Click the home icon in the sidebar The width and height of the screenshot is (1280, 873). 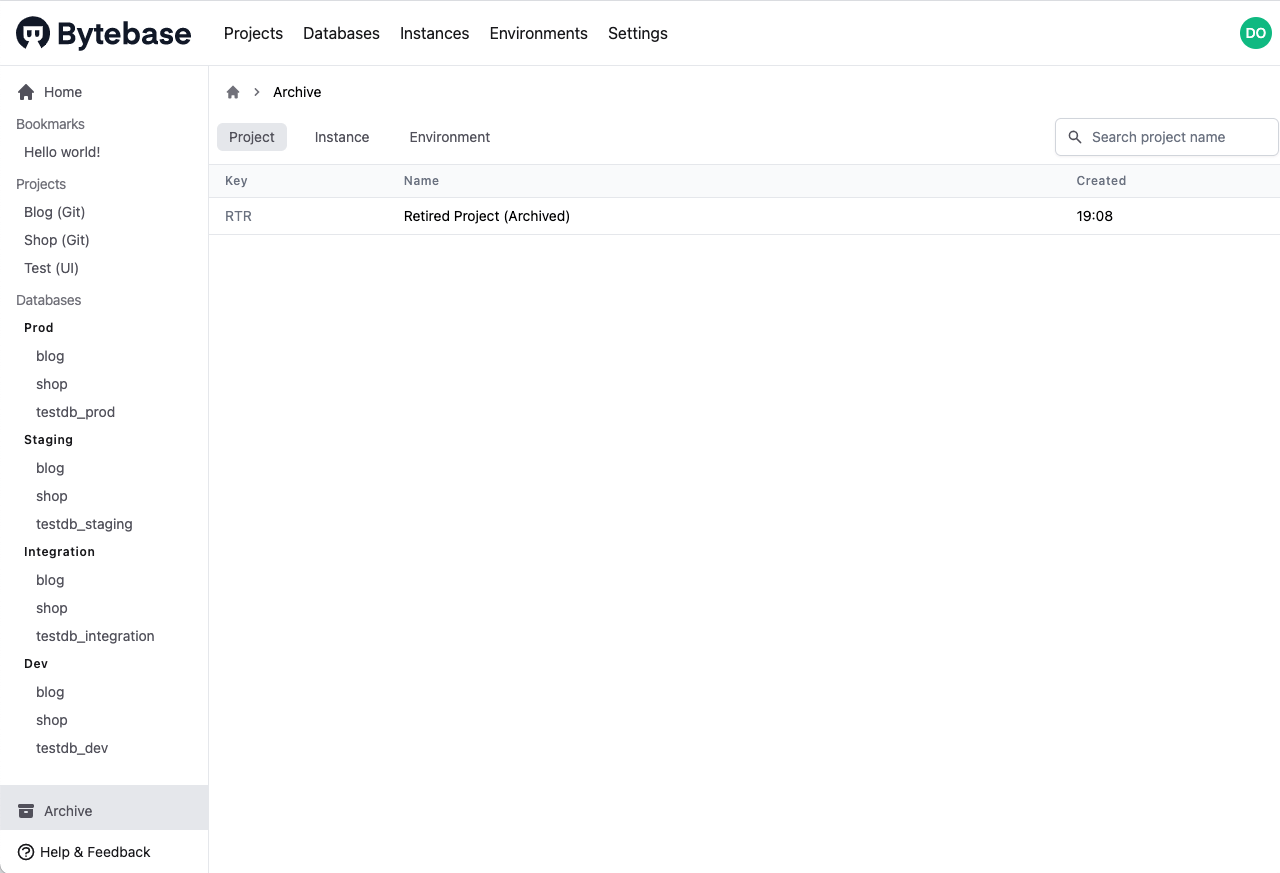[x=26, y=92]
